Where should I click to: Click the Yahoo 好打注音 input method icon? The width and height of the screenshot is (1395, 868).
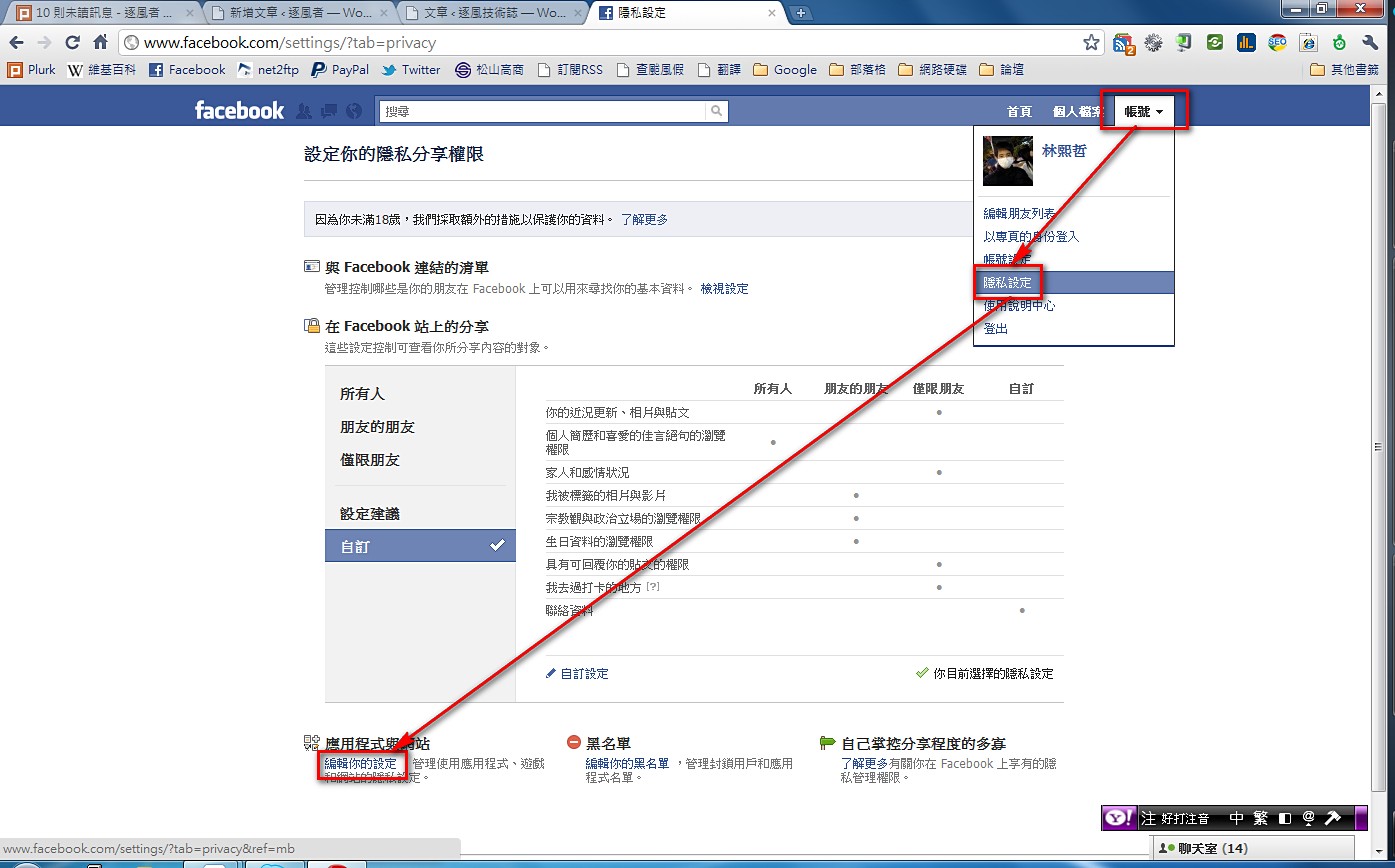coord(1119,818)
